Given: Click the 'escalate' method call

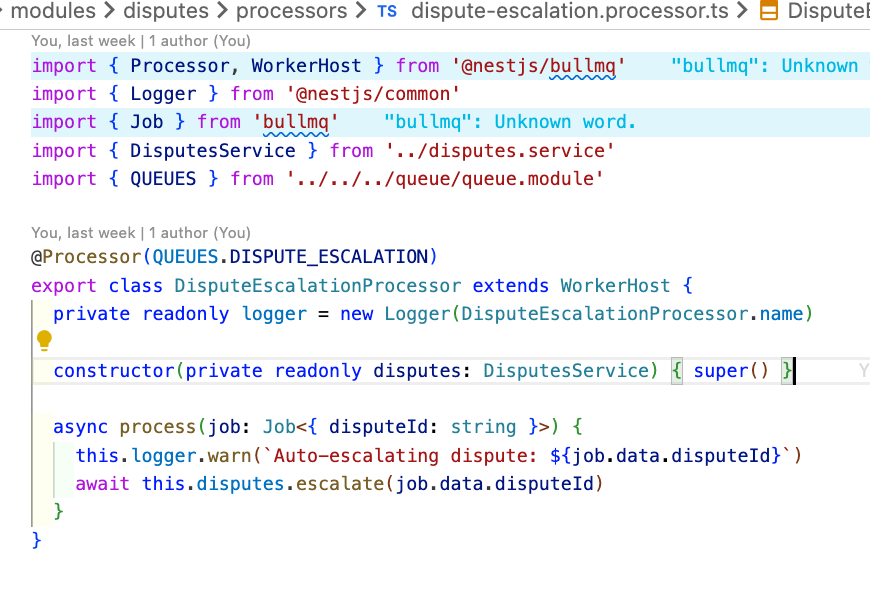Looking at the screenshot, I should [x=340, y=483].
